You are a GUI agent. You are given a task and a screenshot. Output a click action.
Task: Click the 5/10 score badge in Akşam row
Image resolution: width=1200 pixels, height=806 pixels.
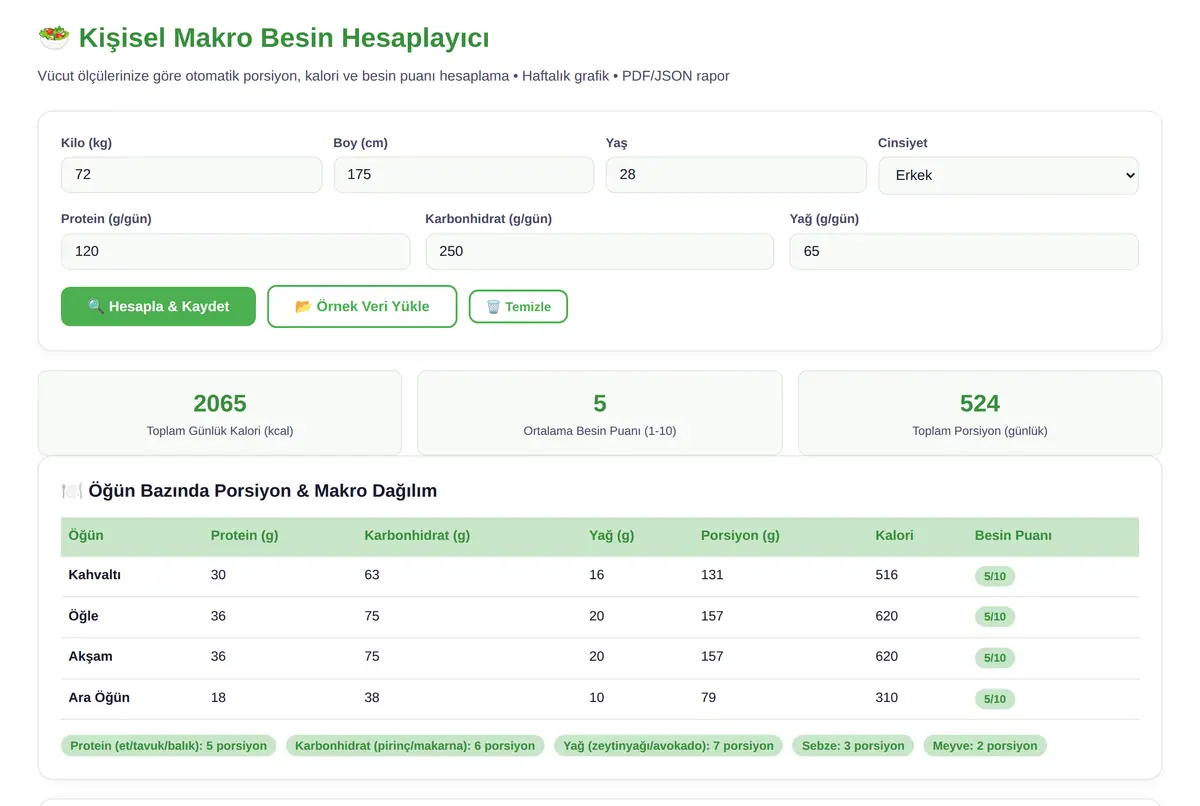coord(994,658)
